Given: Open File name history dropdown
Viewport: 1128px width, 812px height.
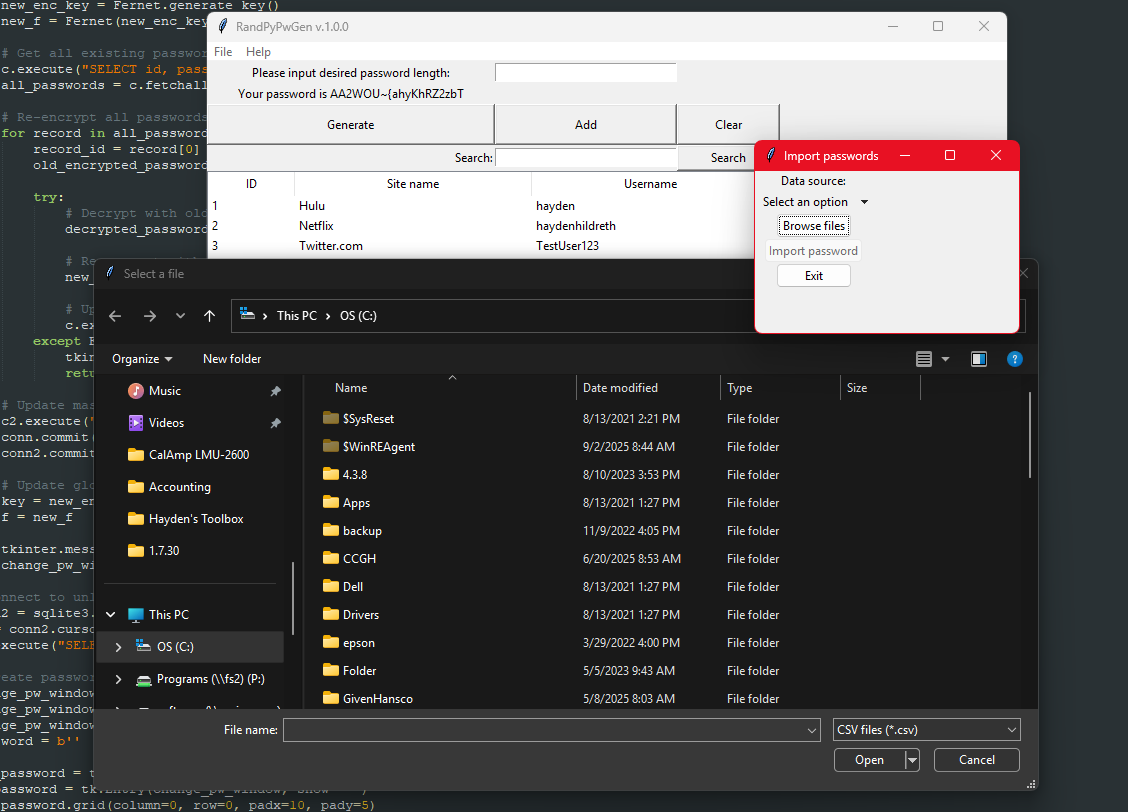Looking at the screenshot, I should 812,730.
